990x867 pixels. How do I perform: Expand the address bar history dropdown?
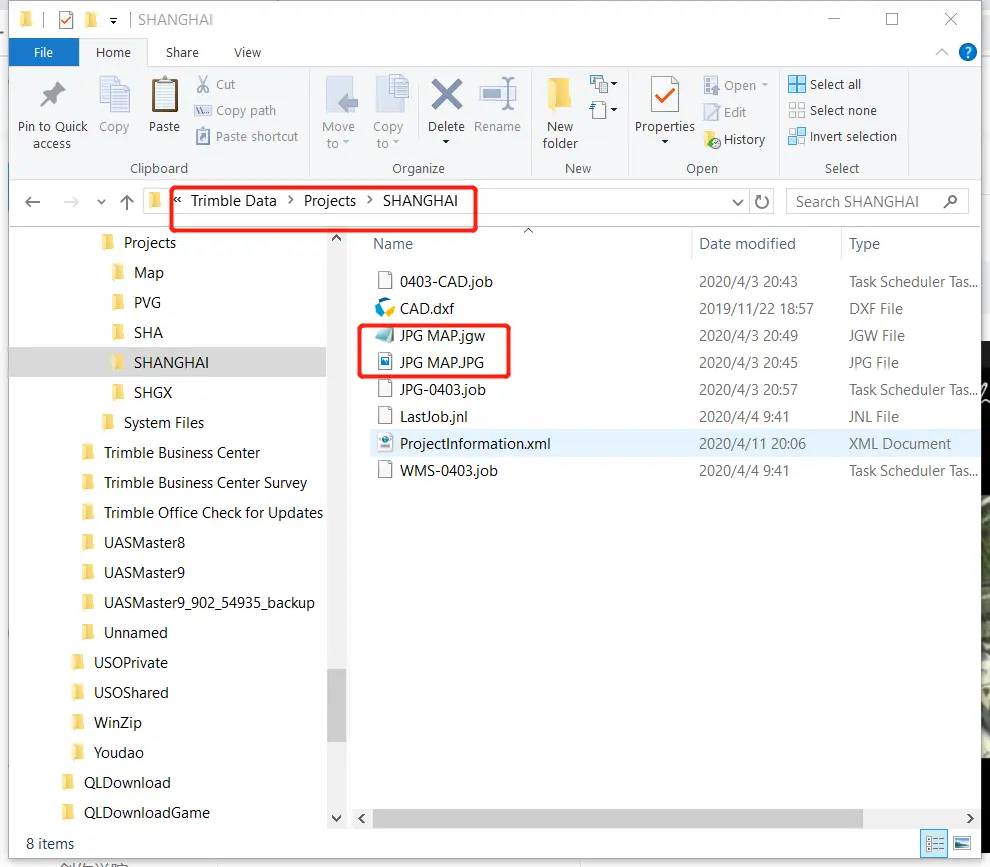point(737,202)
